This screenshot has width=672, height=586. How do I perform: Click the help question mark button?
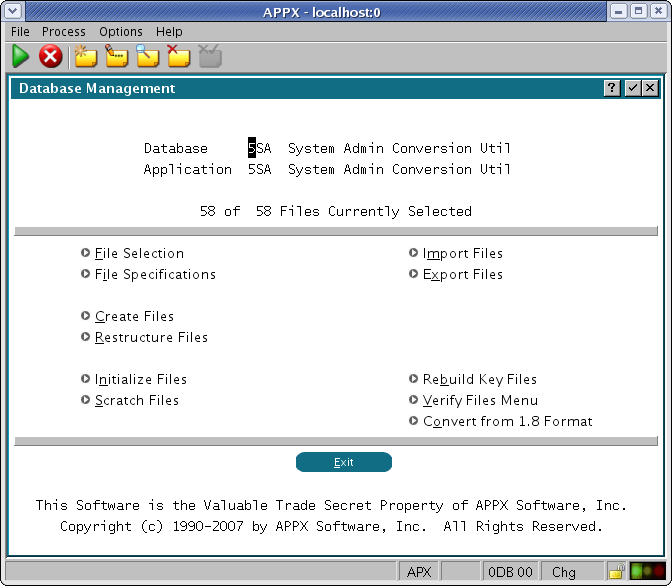[x=612, y=88]
